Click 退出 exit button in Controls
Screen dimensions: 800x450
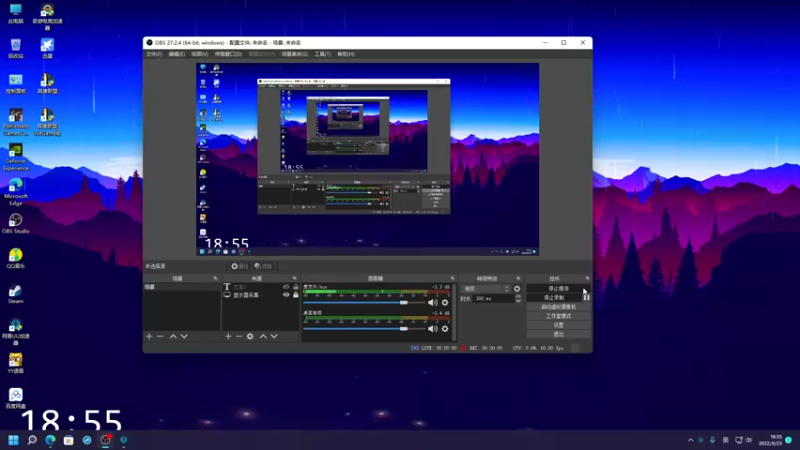558,334
